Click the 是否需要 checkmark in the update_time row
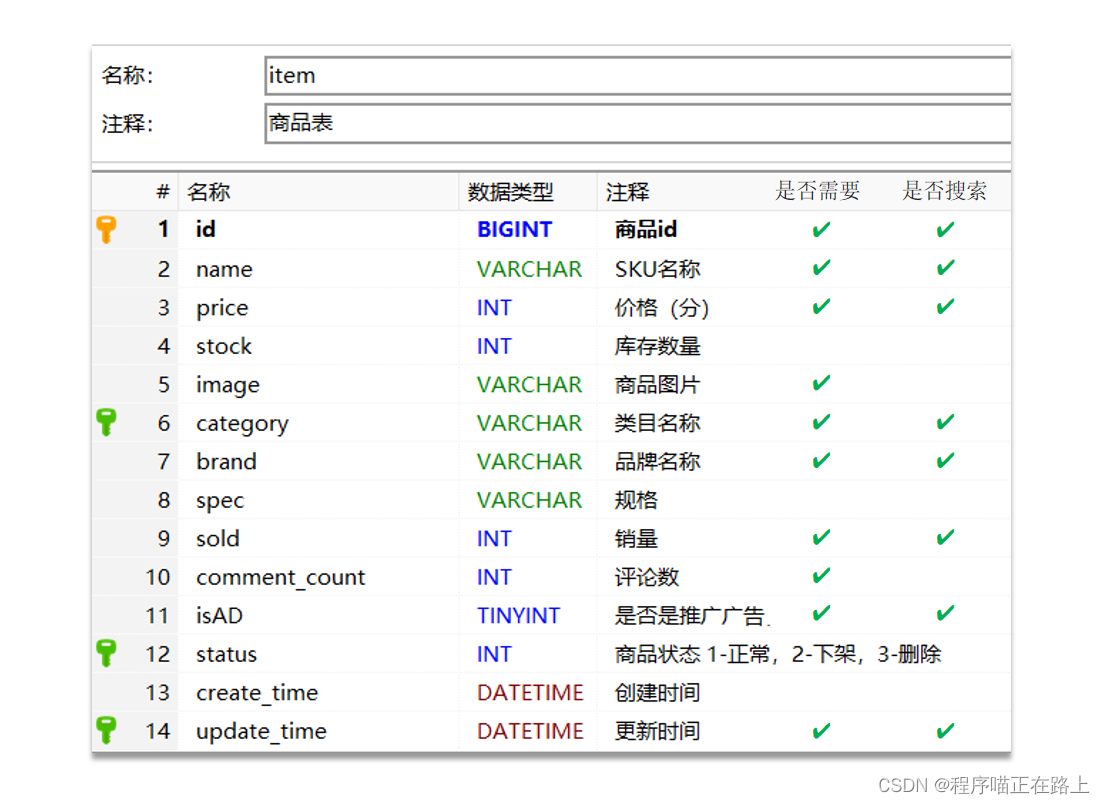Screen dimensions: 1105x804 (821, 731)
